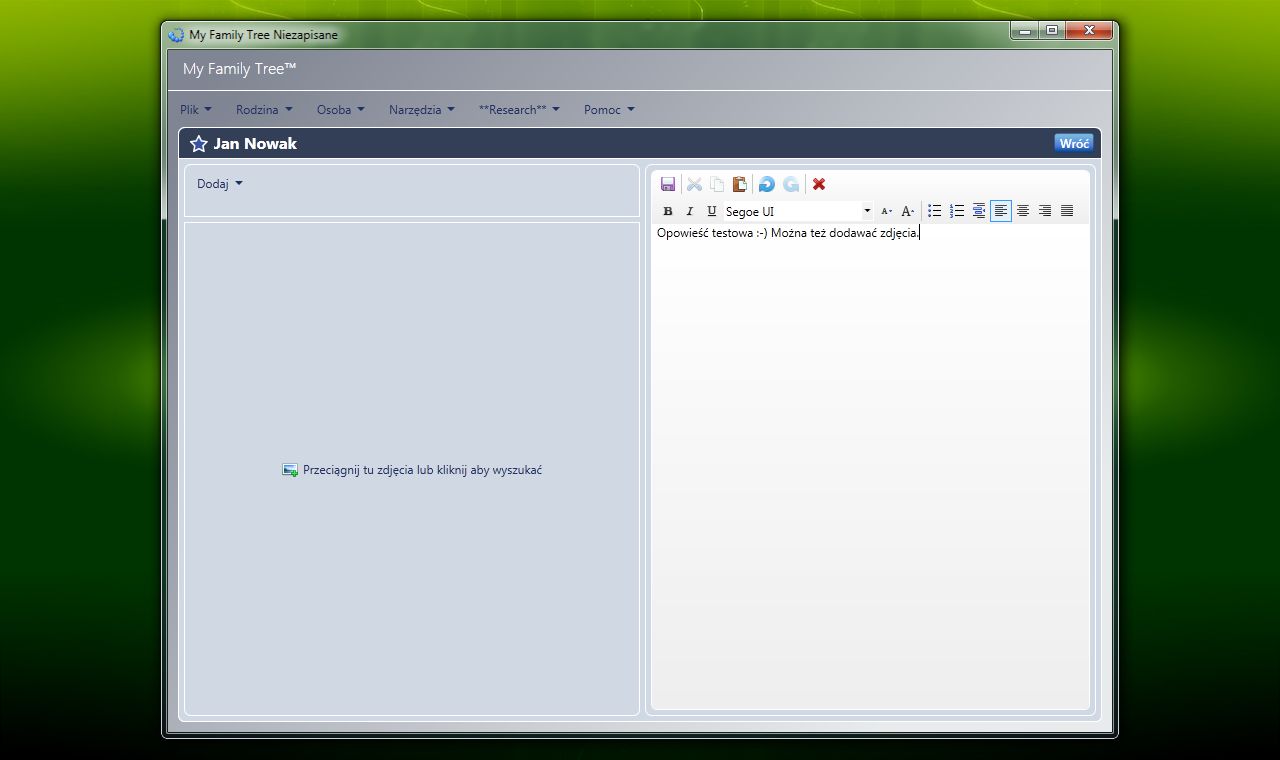
Task: Toggle bold formatting
Action: tap(668, 211)
